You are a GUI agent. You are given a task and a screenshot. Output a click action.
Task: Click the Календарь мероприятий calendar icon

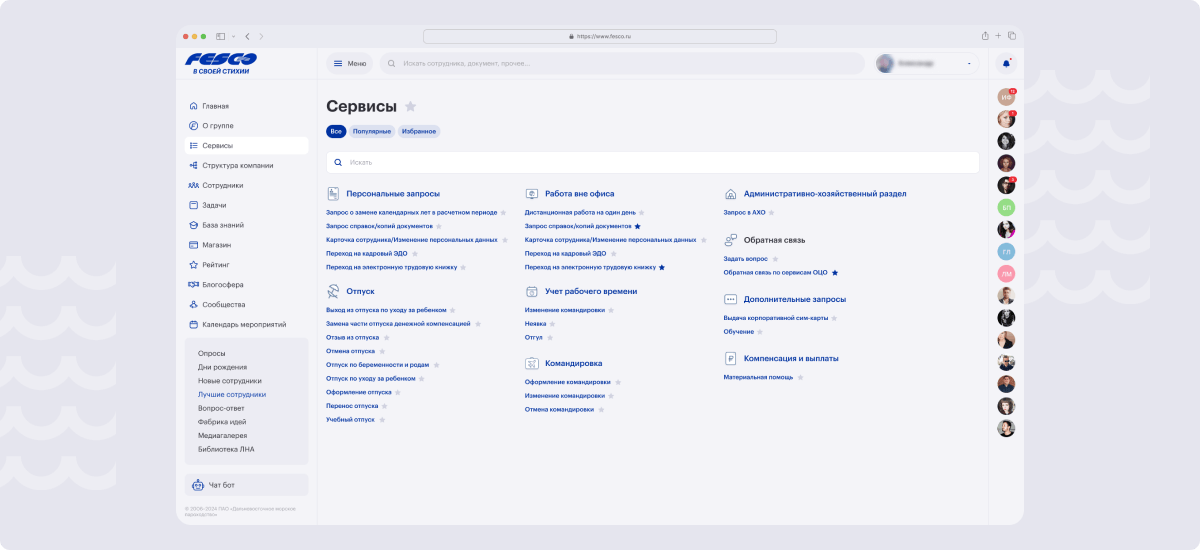point(193,324)
